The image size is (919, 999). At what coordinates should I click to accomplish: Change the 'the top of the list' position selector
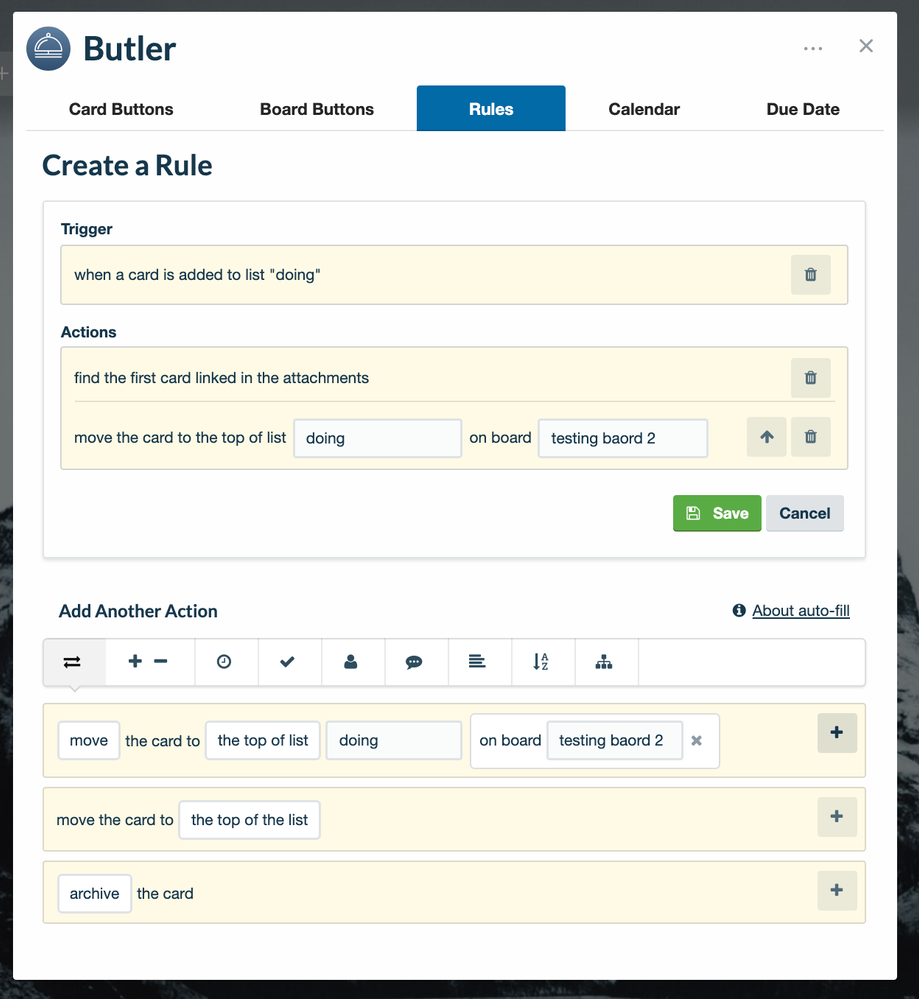(249, 820)
